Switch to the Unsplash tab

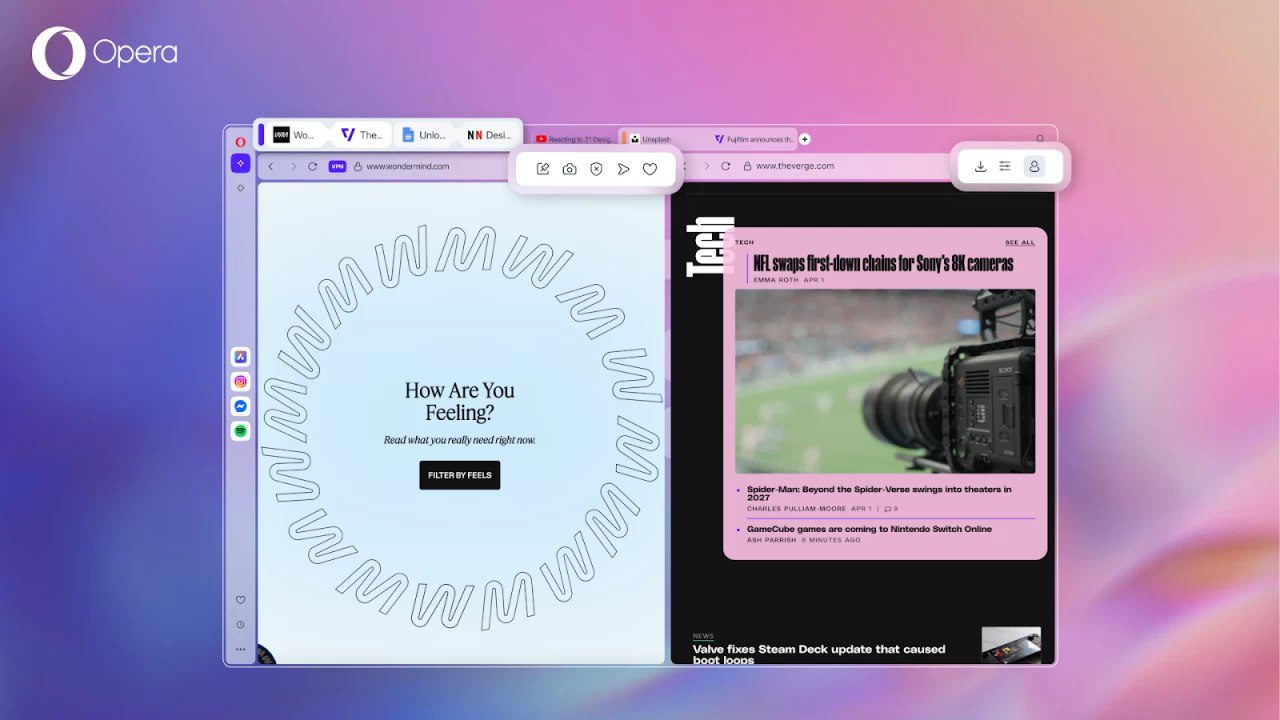[x=657, y=139]
